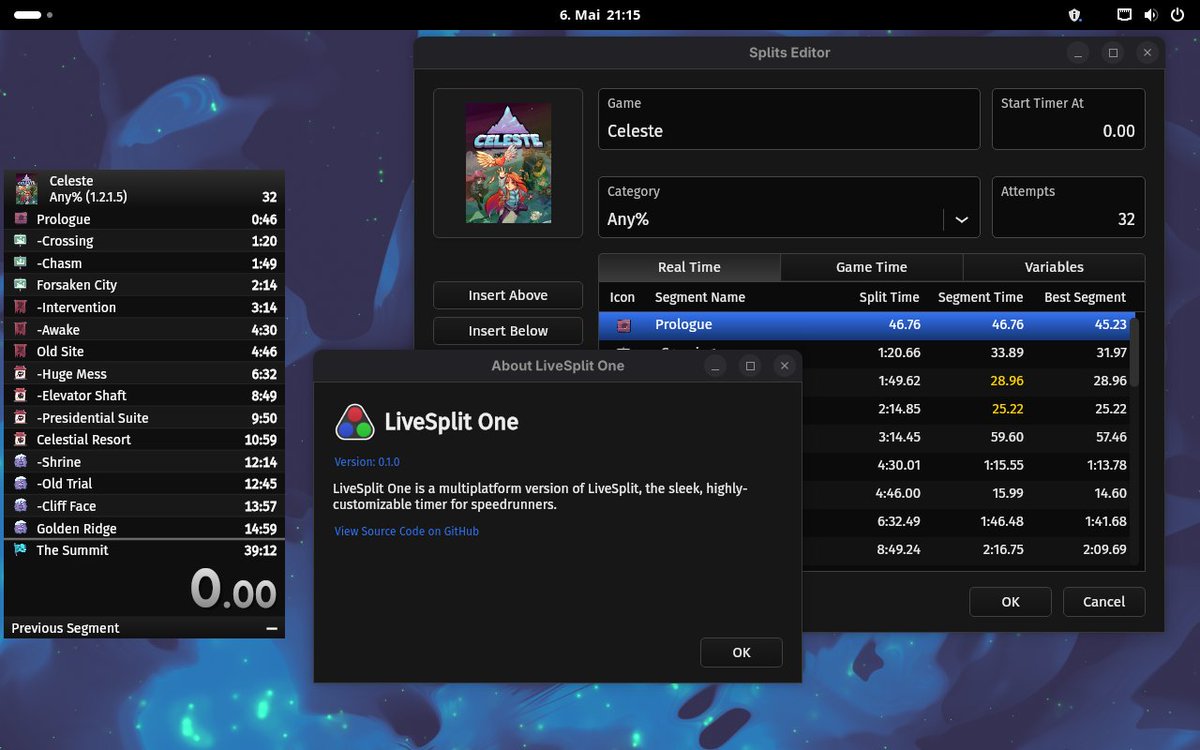Click the Insert Below button

click(x=508, y=331)
